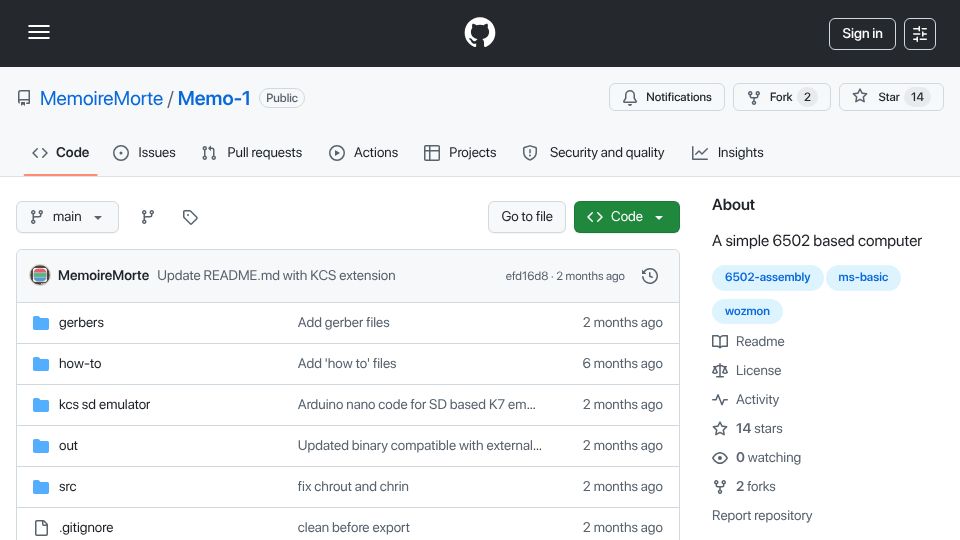
Task: Open 'clean before export' commit message
Action: [353, 528]
